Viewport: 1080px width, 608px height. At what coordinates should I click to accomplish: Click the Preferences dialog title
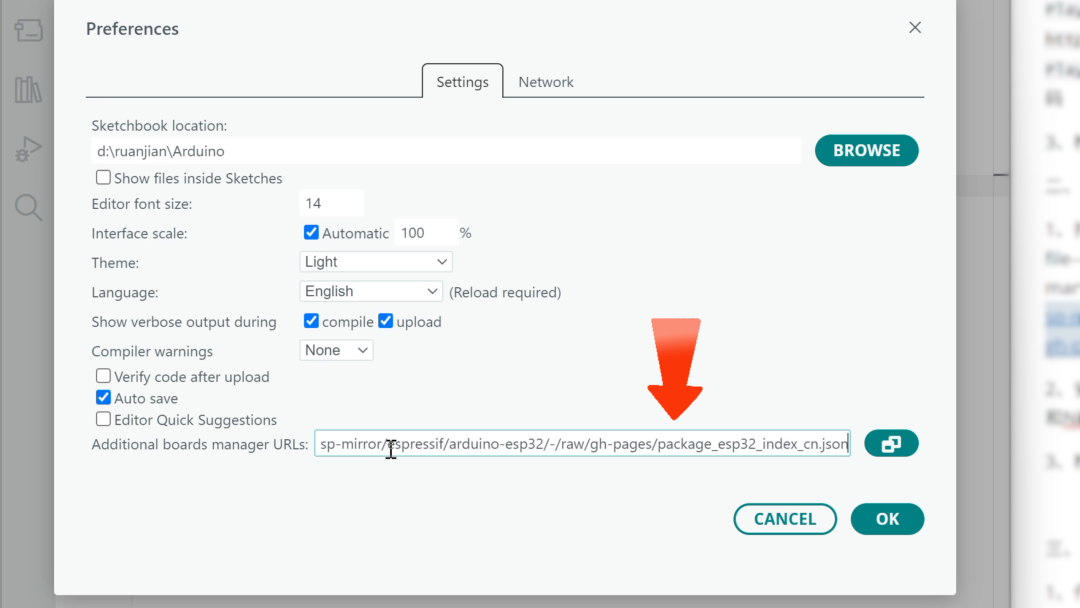point(132,29)
